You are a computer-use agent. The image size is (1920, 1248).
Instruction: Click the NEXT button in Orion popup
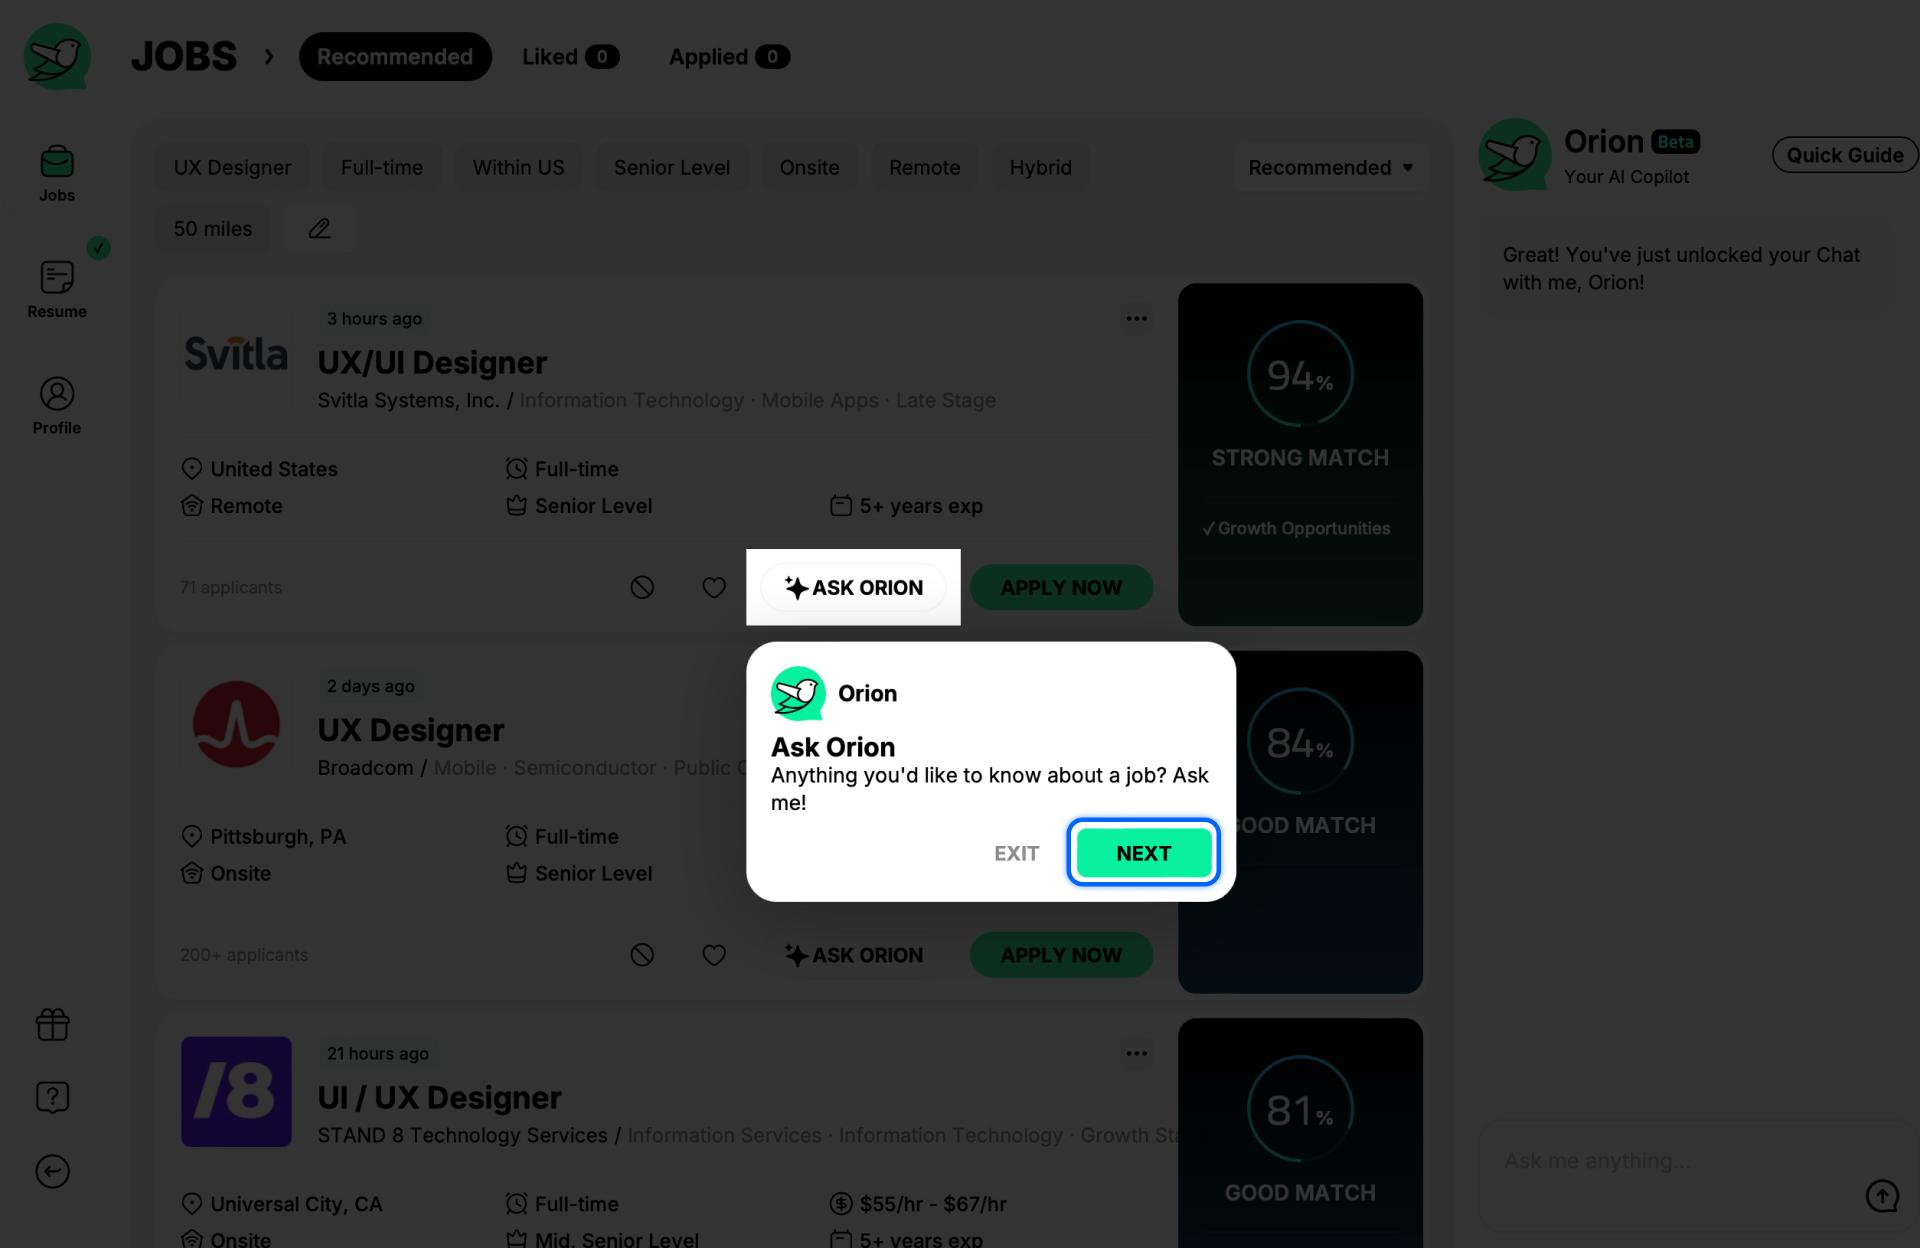pyautogui.click(x=1143, y=851)
